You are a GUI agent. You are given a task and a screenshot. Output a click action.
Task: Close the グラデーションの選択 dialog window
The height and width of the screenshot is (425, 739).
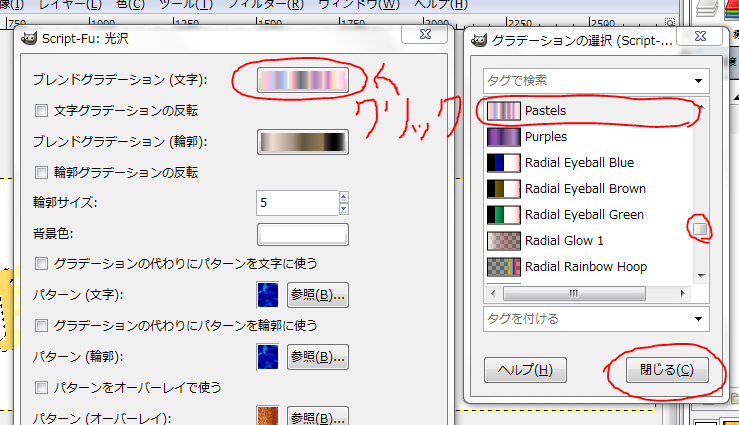700,36
